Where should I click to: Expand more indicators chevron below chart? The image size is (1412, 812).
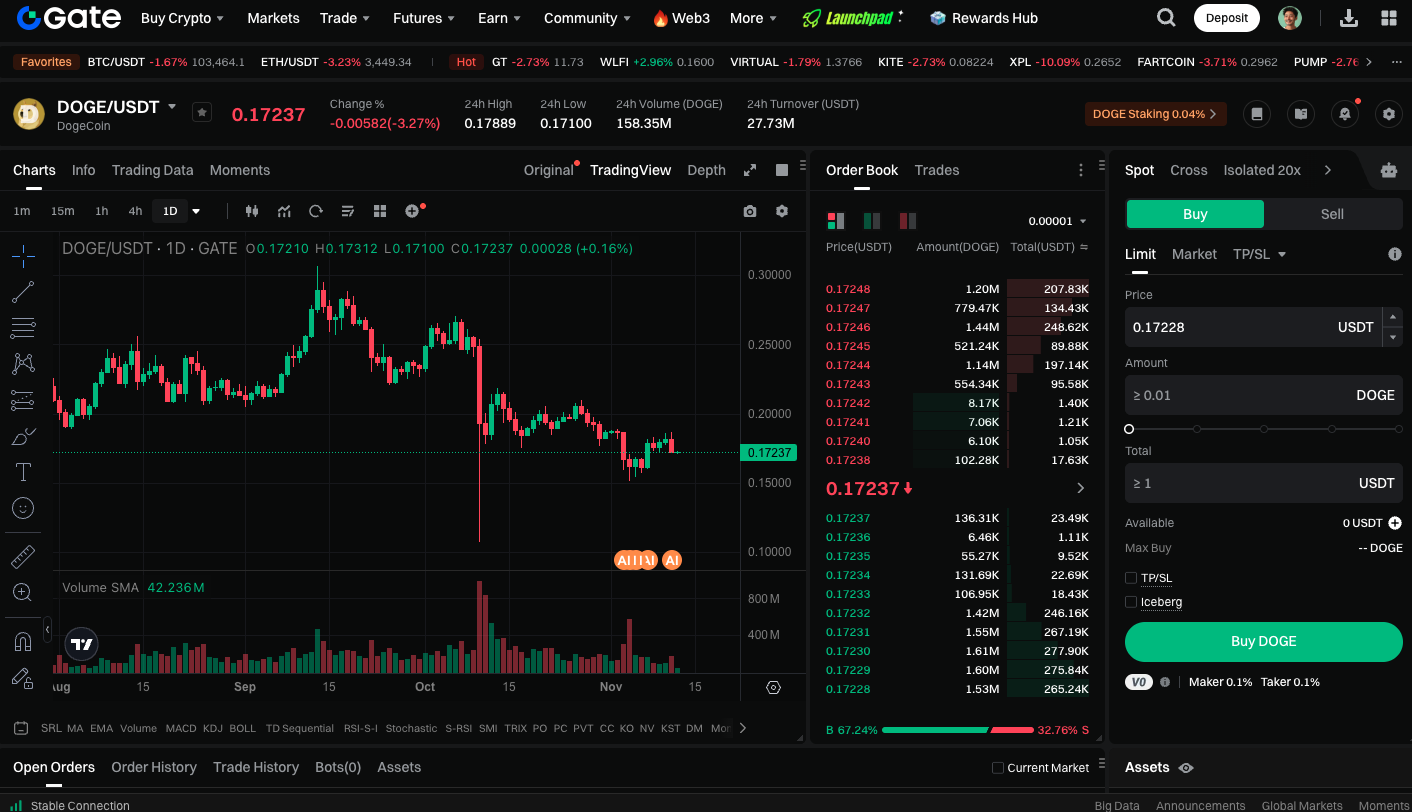coord(743,728)
